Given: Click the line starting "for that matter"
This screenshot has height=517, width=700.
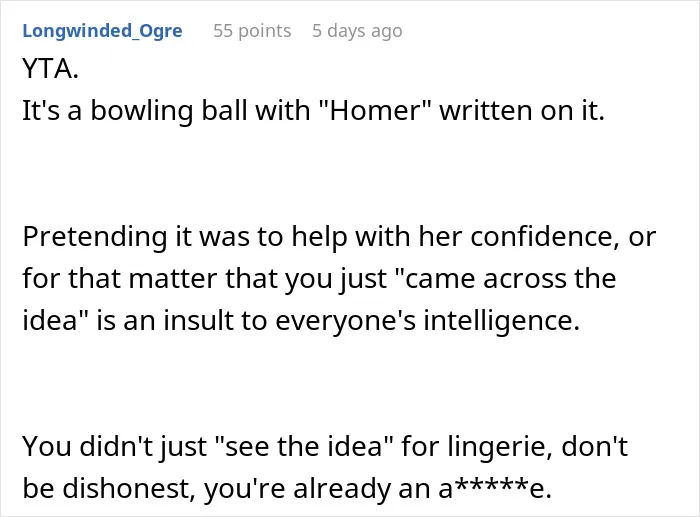Looking at the screenshot, I should point(319,279).
